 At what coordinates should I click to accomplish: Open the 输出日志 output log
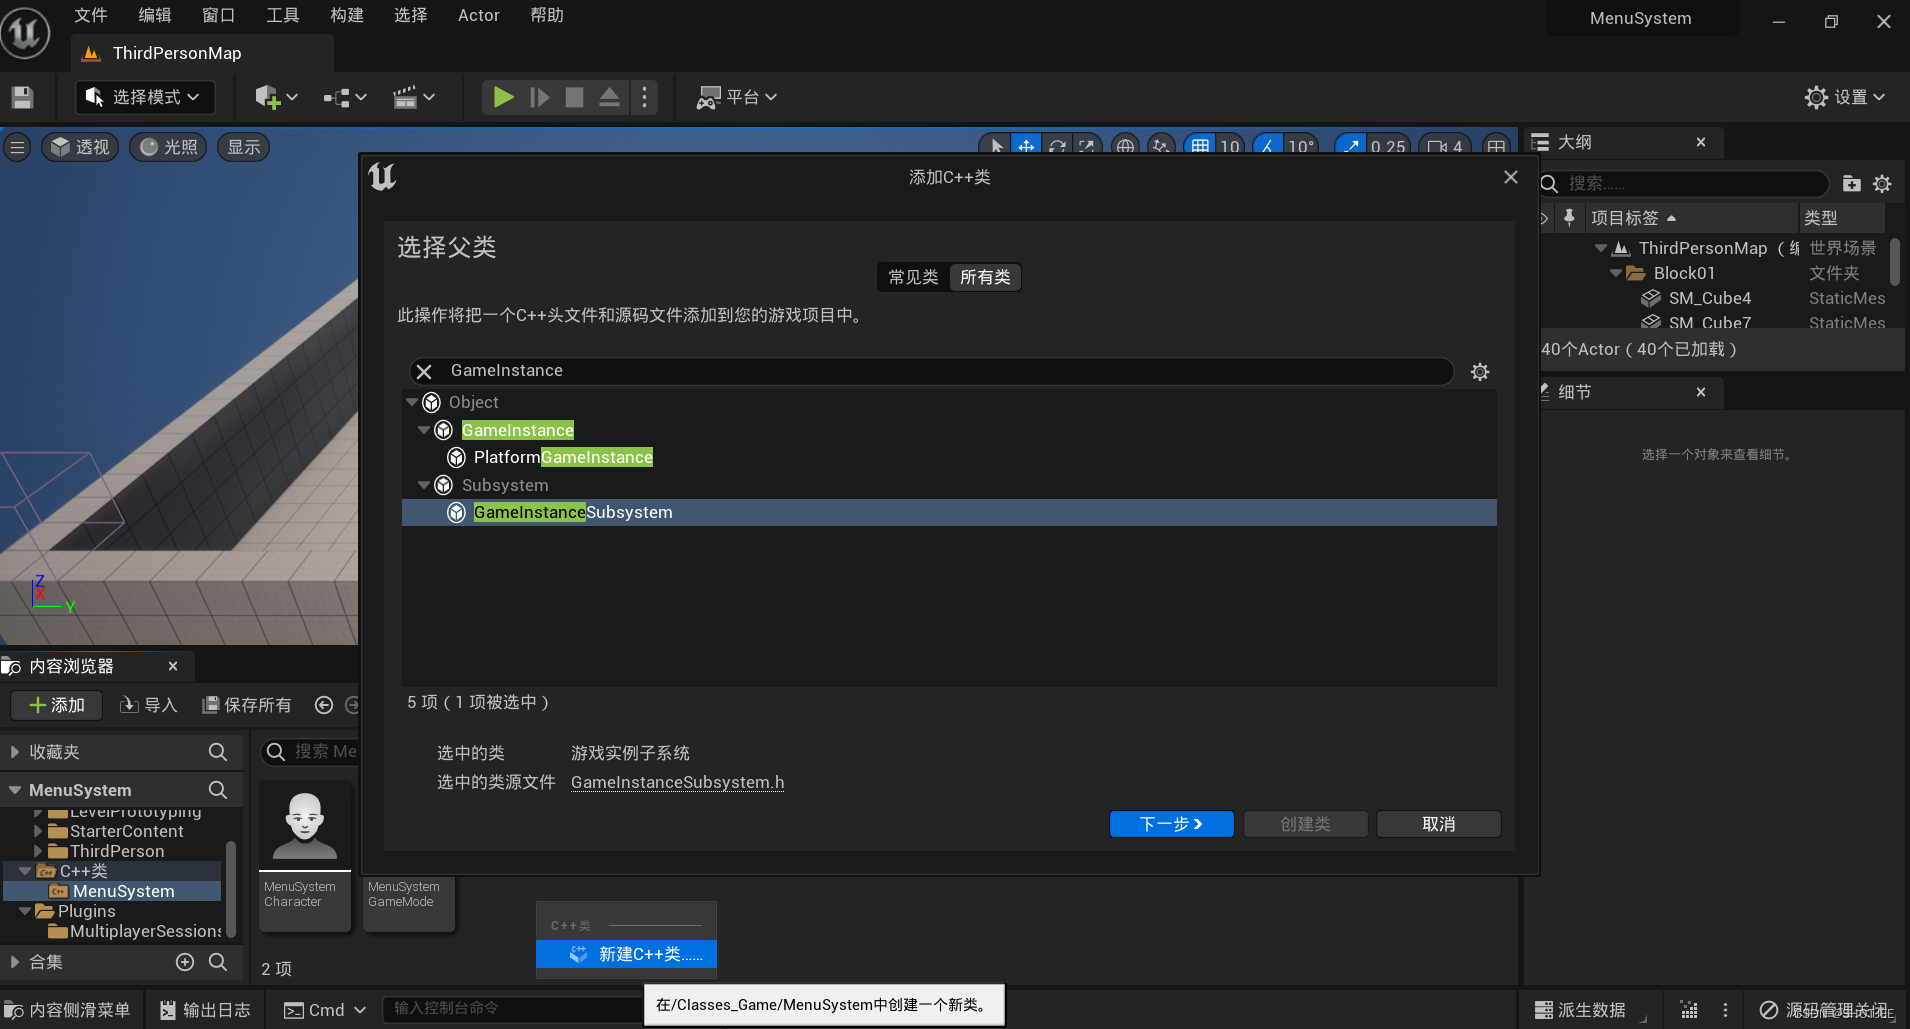click(203, 1009)
